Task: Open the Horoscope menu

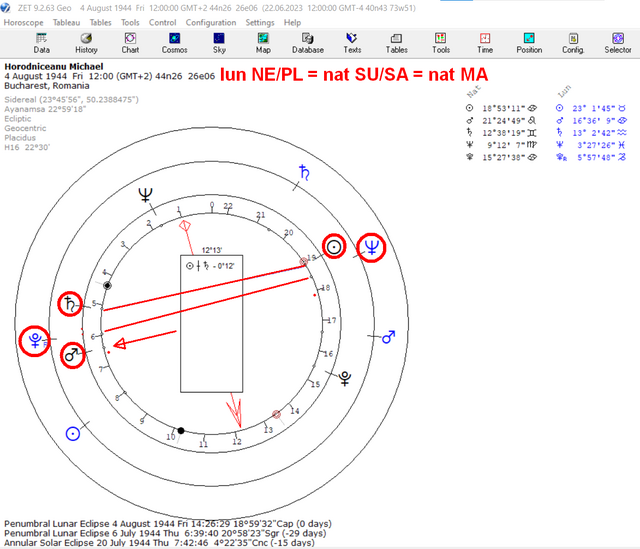Action: (x=23, y=22)
